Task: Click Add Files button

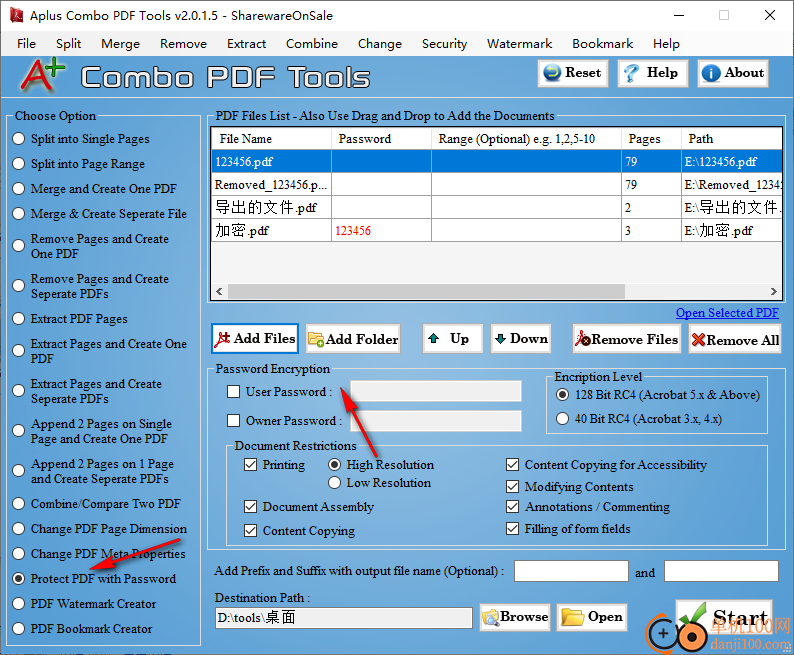Action: (x=255, y=339)
